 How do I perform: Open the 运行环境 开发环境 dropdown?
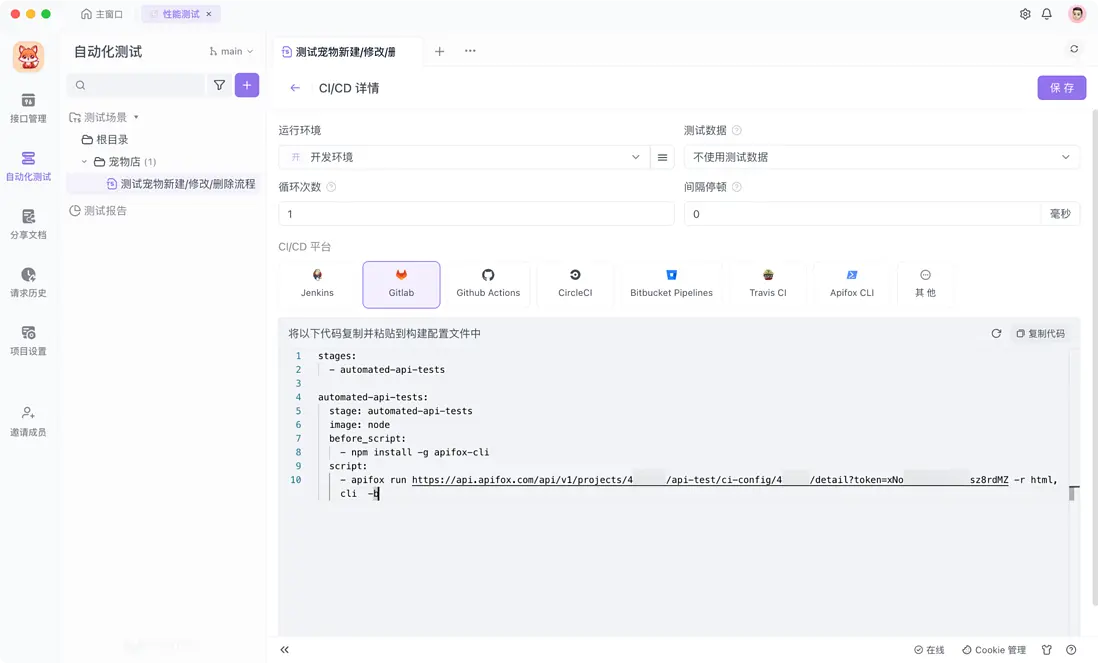[x=464, y=158]
